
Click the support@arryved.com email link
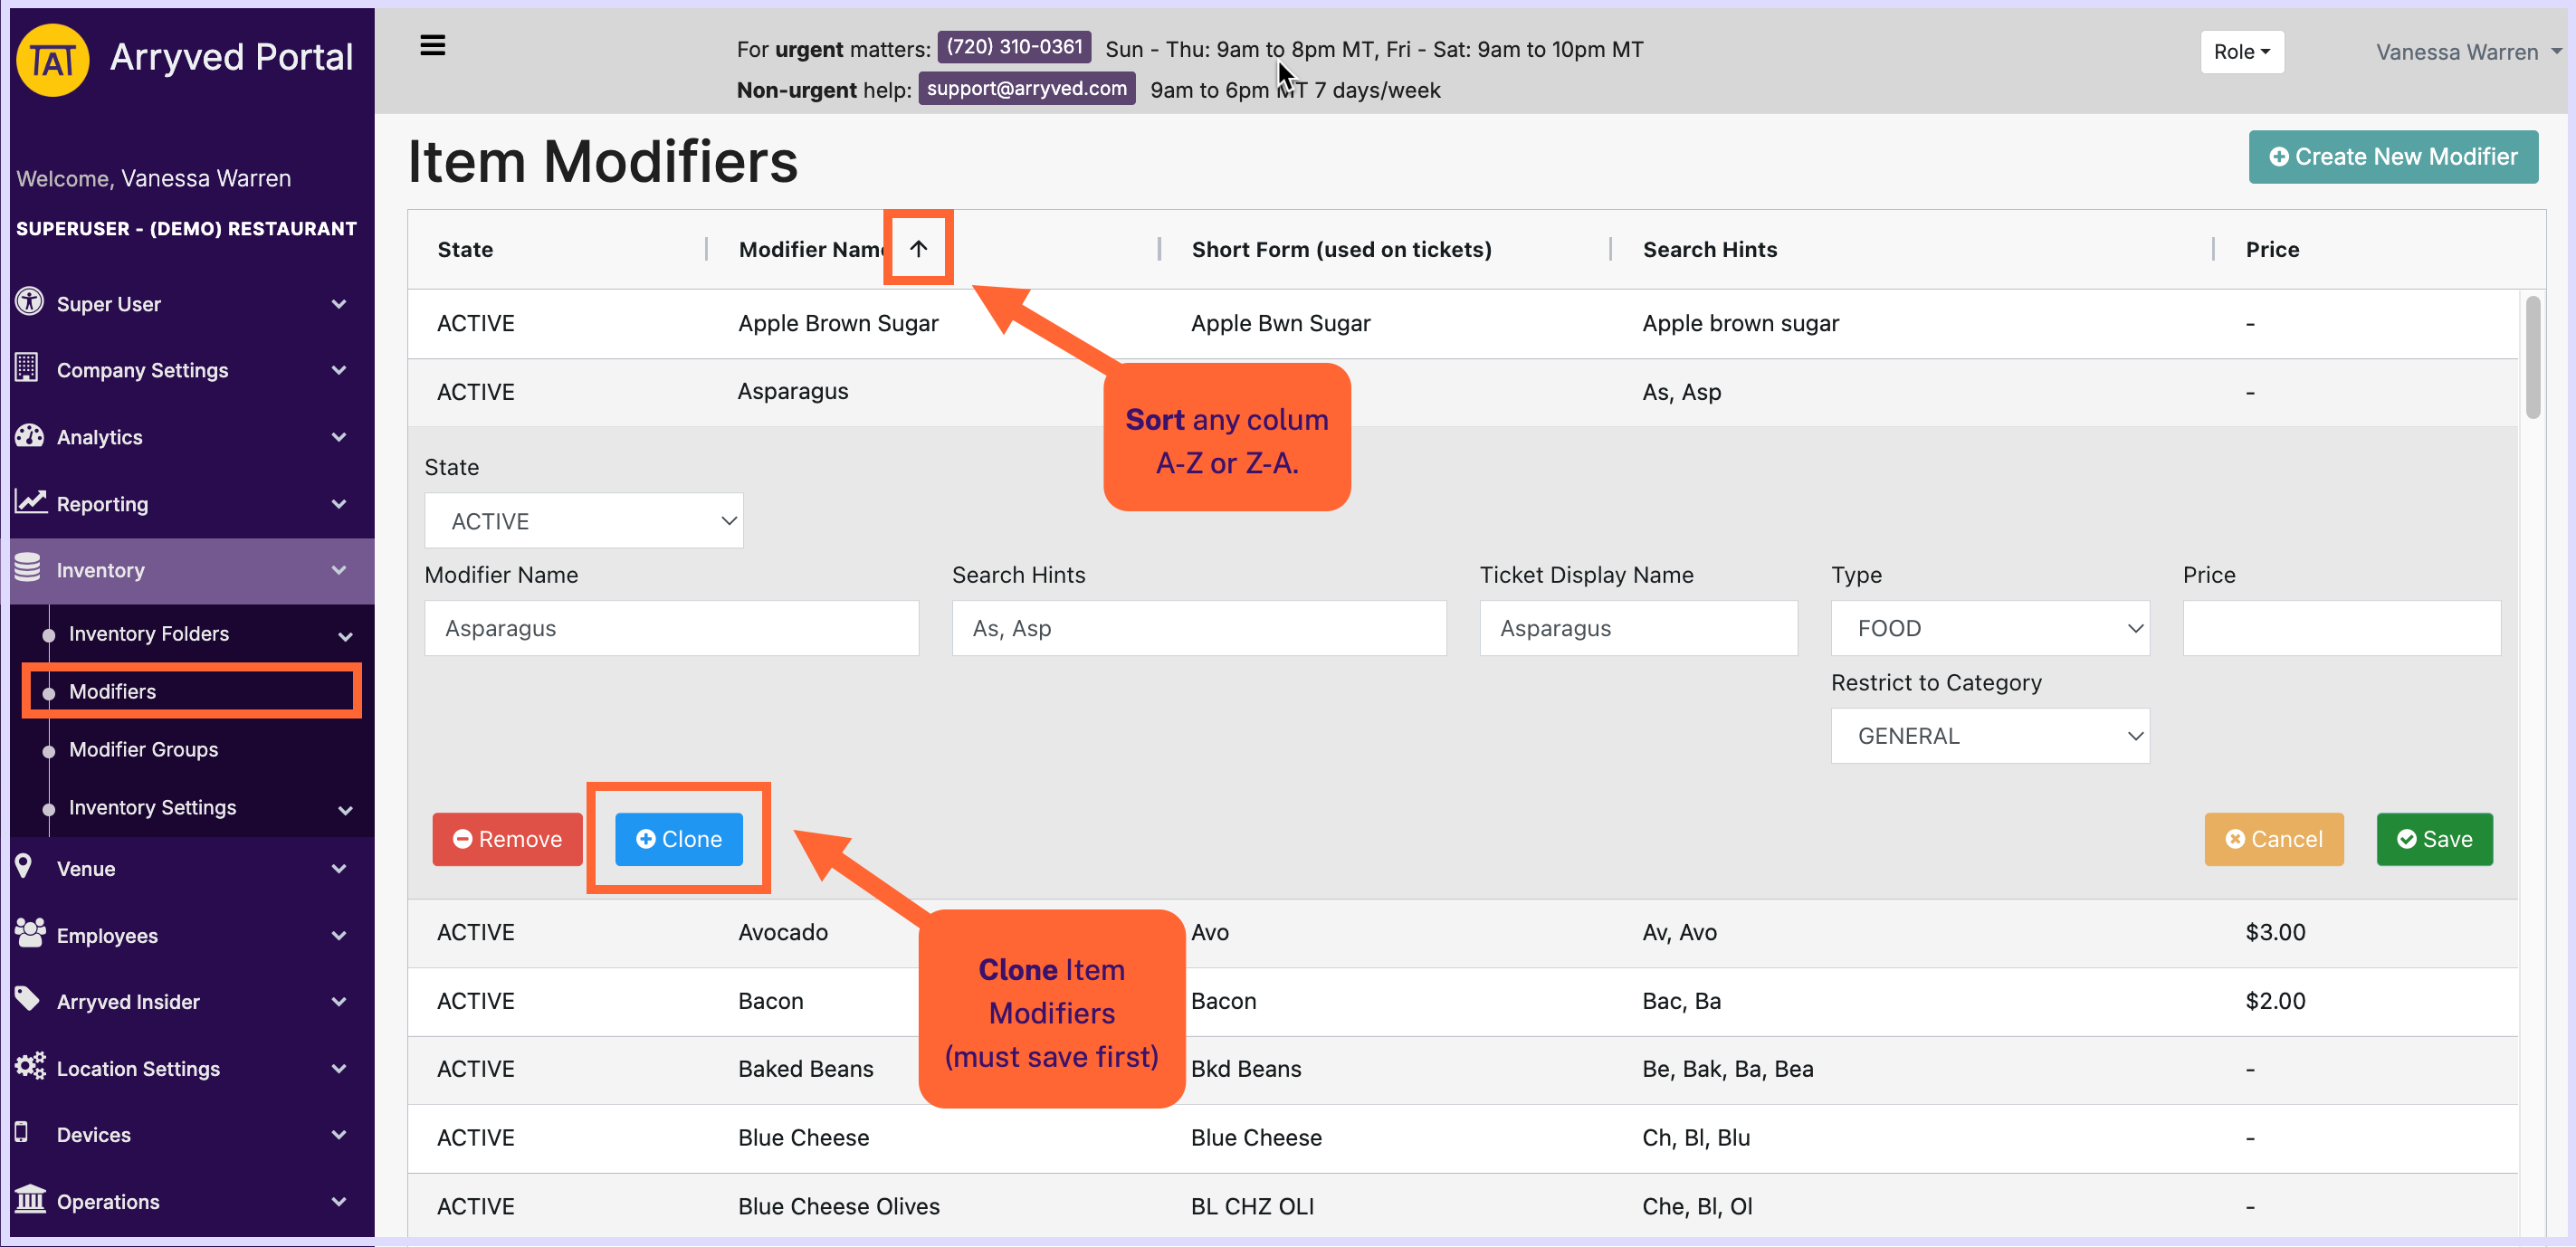tap(1026, 88)
